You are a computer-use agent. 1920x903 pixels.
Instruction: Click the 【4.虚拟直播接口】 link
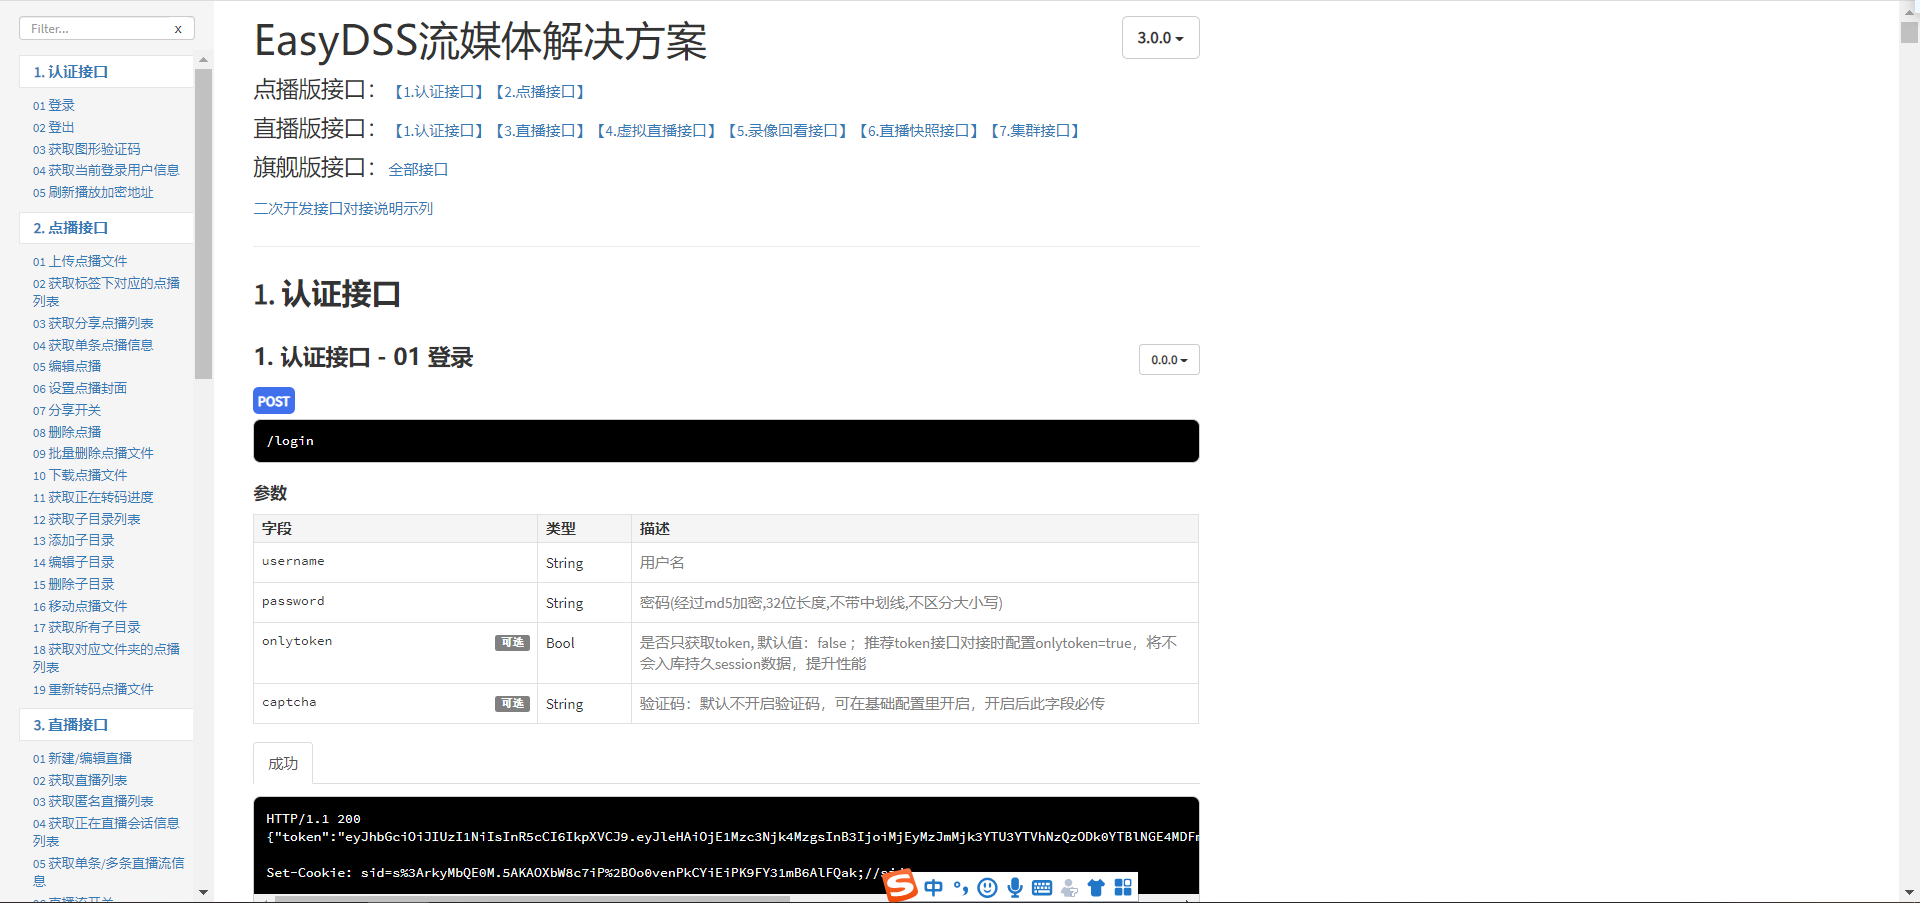(x=657, y=131)
